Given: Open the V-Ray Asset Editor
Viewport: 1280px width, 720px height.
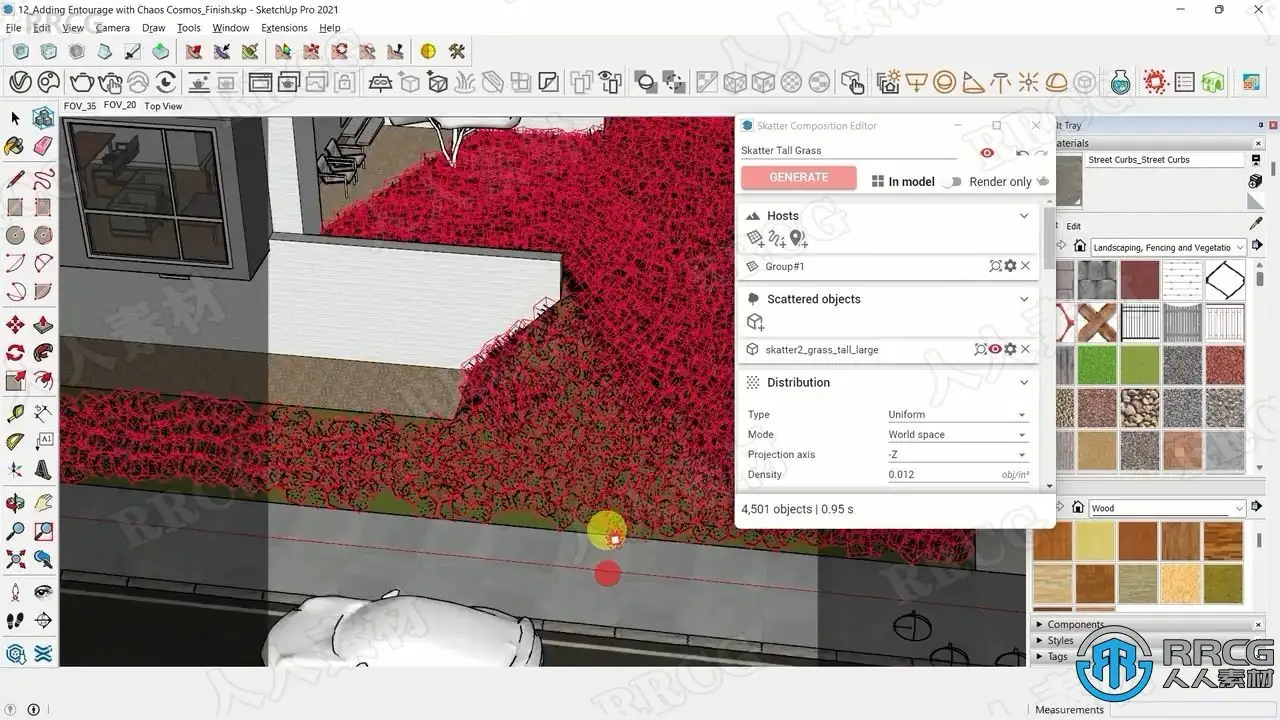Looking at the screenshot, I should coord(20,82).
